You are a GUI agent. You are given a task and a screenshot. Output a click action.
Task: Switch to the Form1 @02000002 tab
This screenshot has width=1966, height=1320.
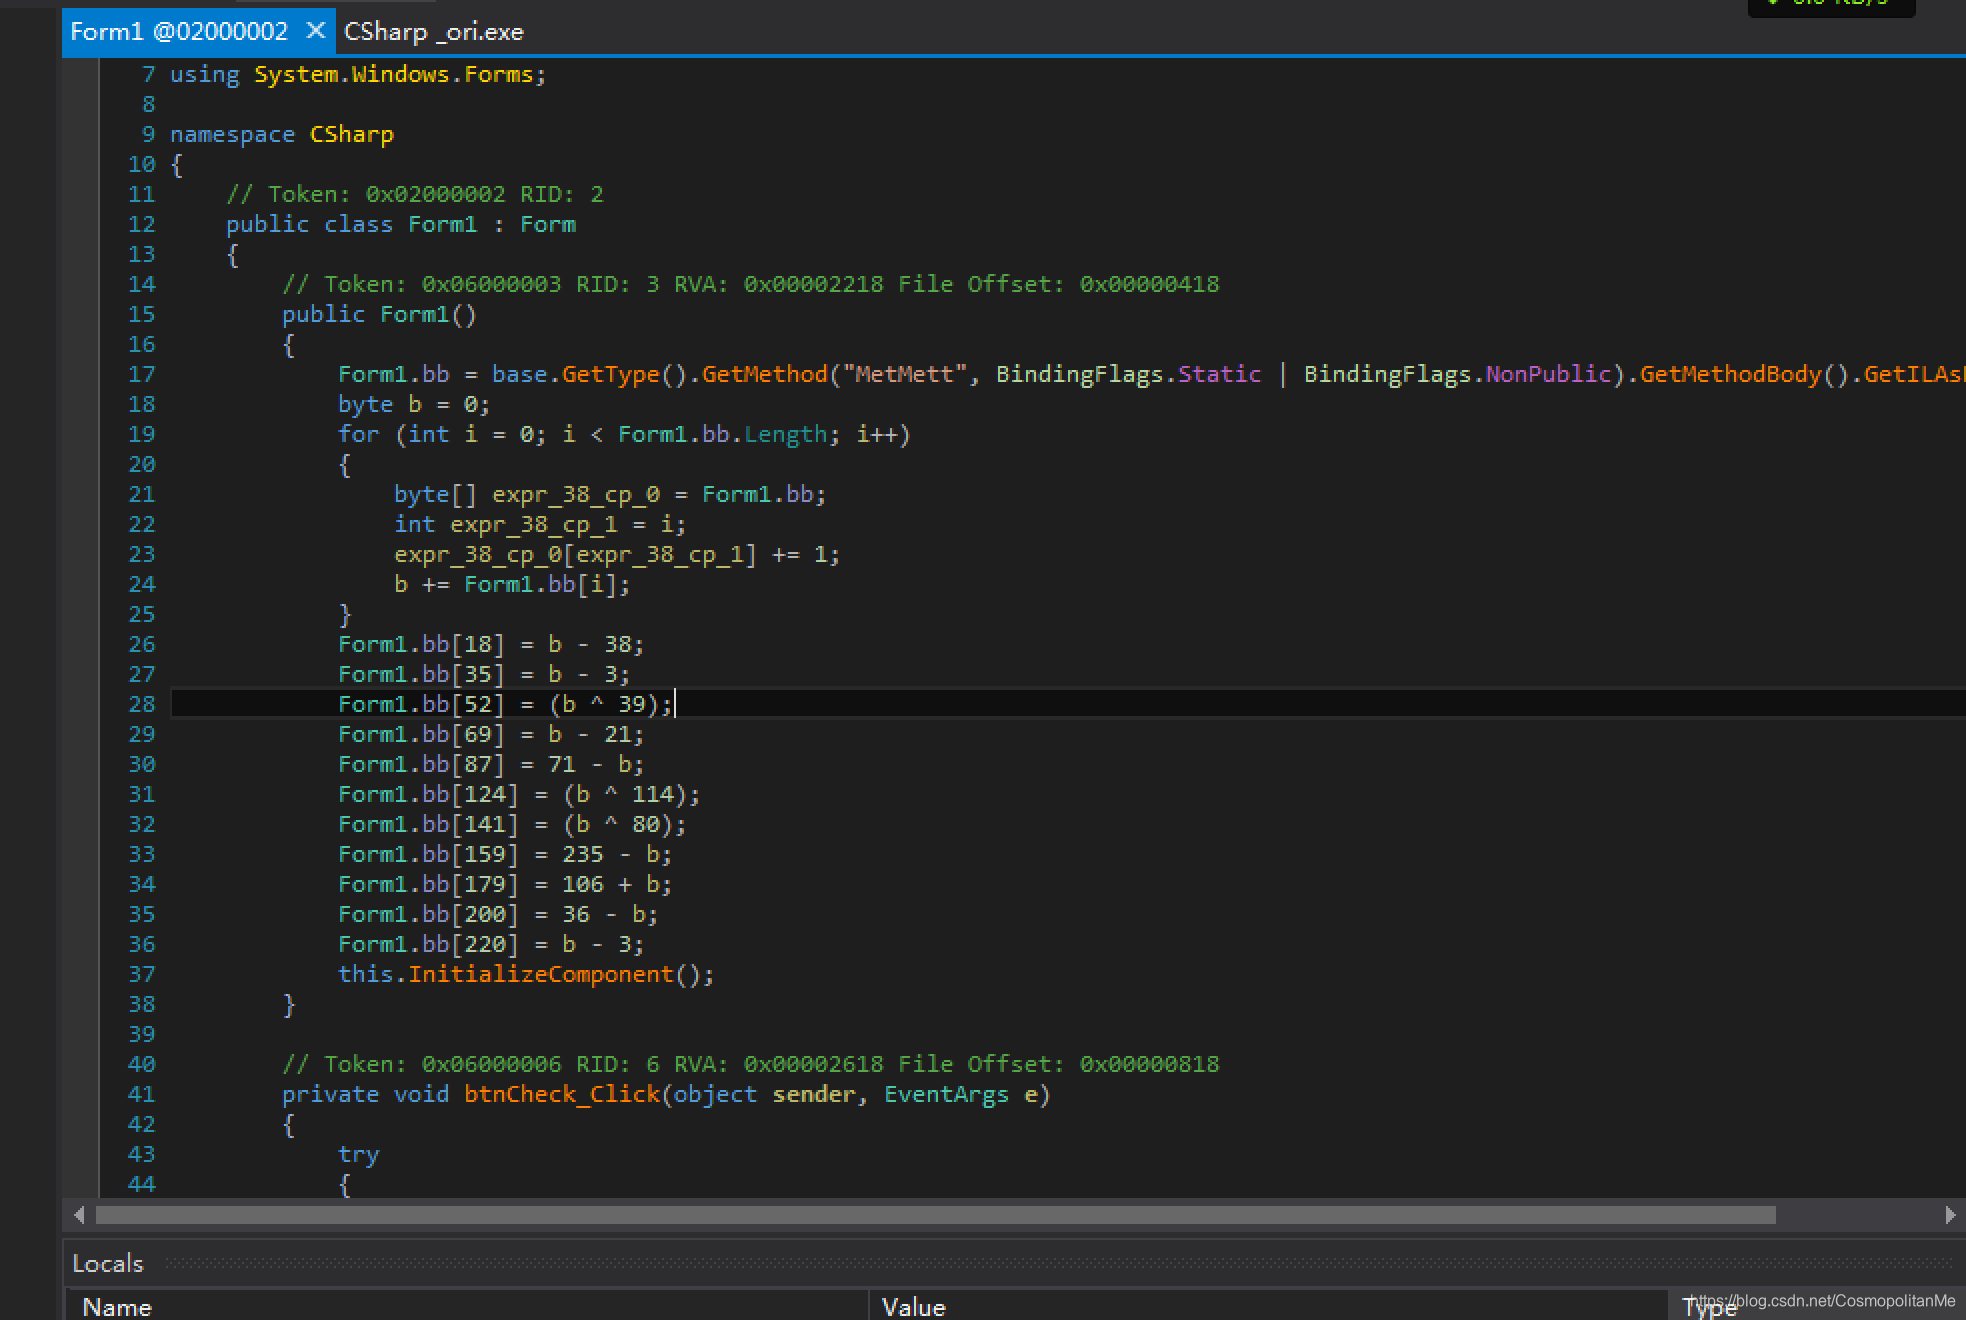coord(179,32)
